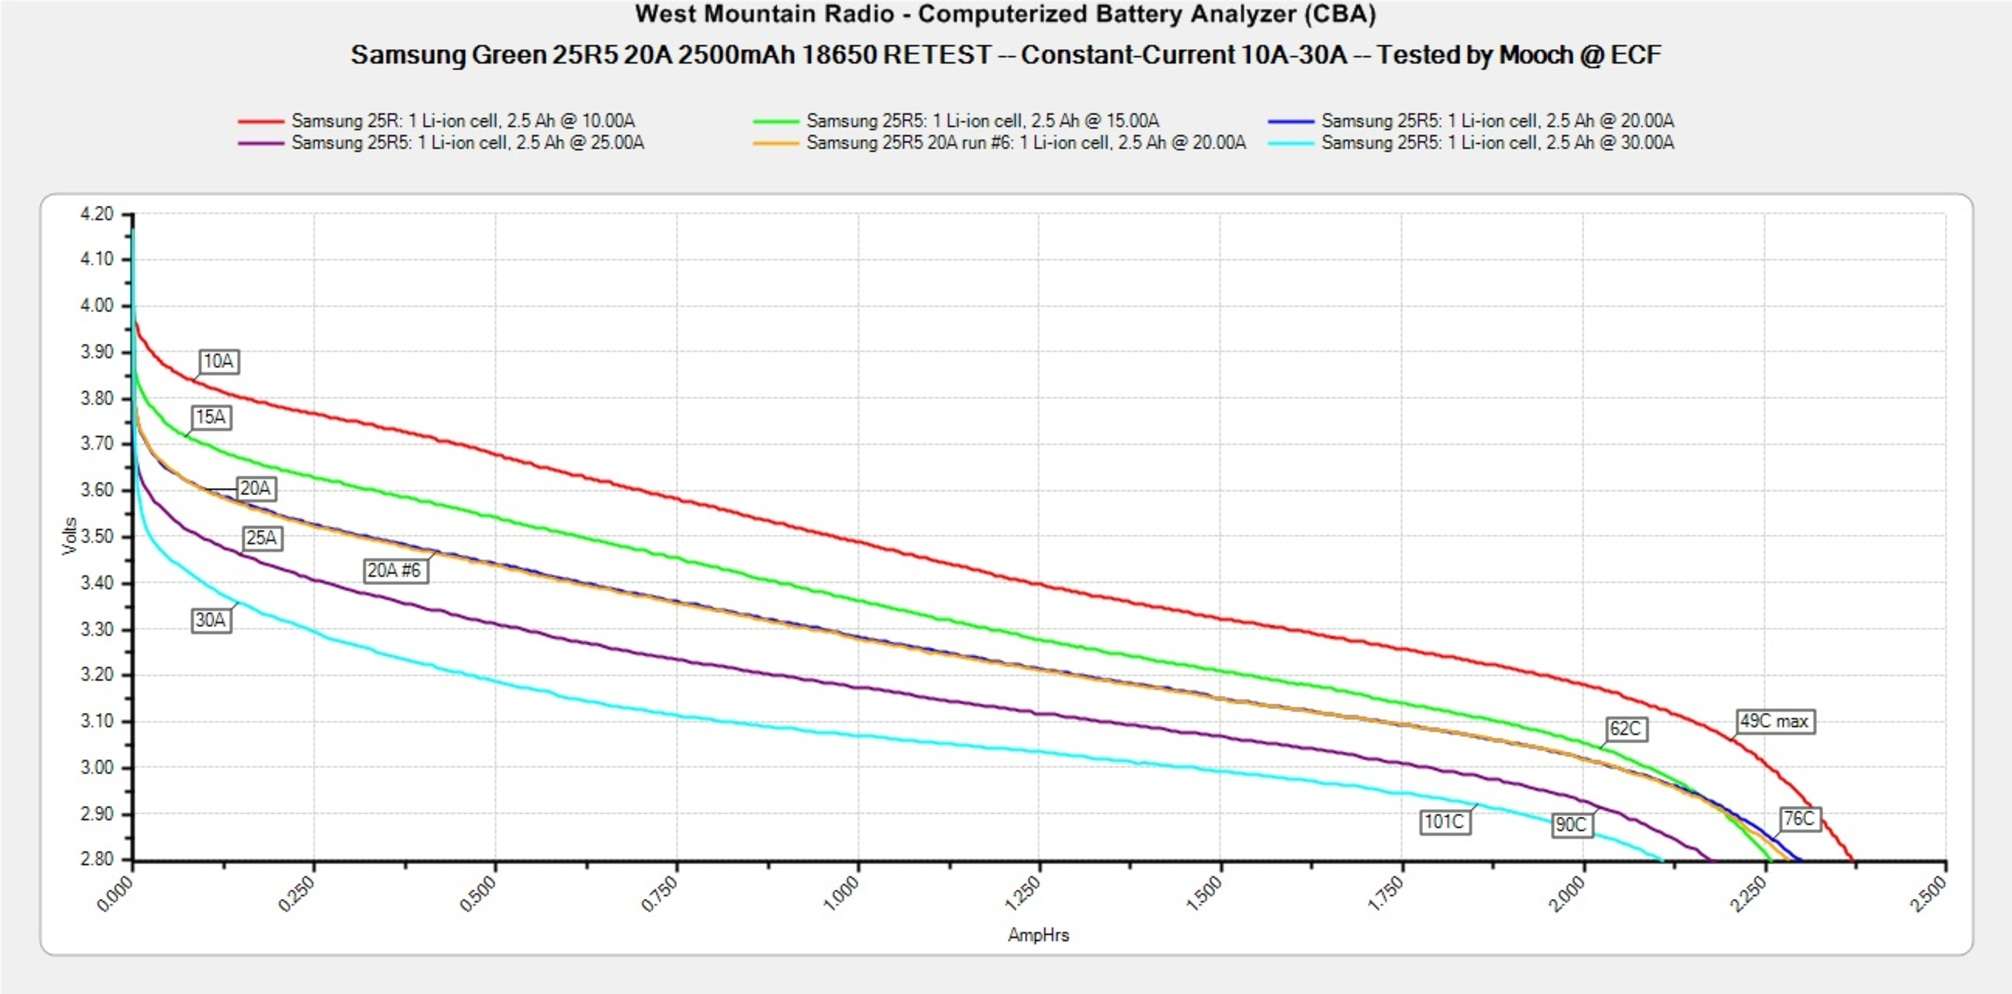Click the '3.00' voltage tick label
The image size is (2012, 994).
tap(97, 768)
